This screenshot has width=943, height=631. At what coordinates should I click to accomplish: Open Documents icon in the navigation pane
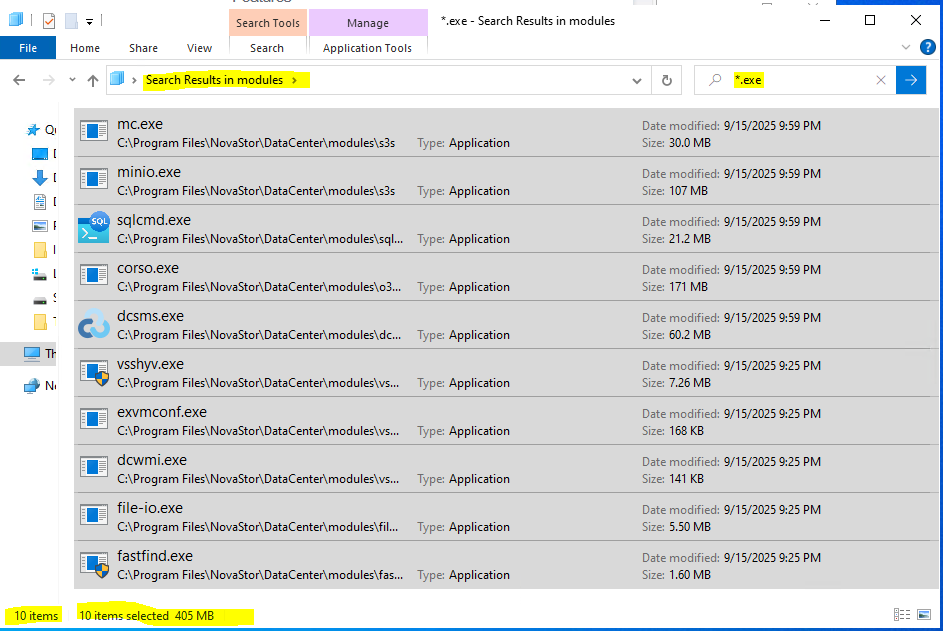[x=40, y=202]
